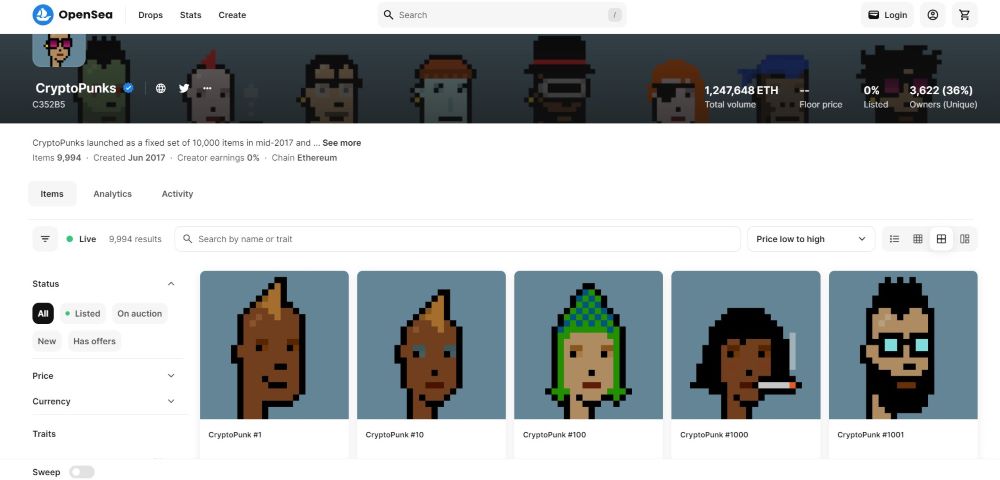1000x480 pixels.
Task: Click the CryptoPunks collection avatar
Action: click(x=59, y=50)
